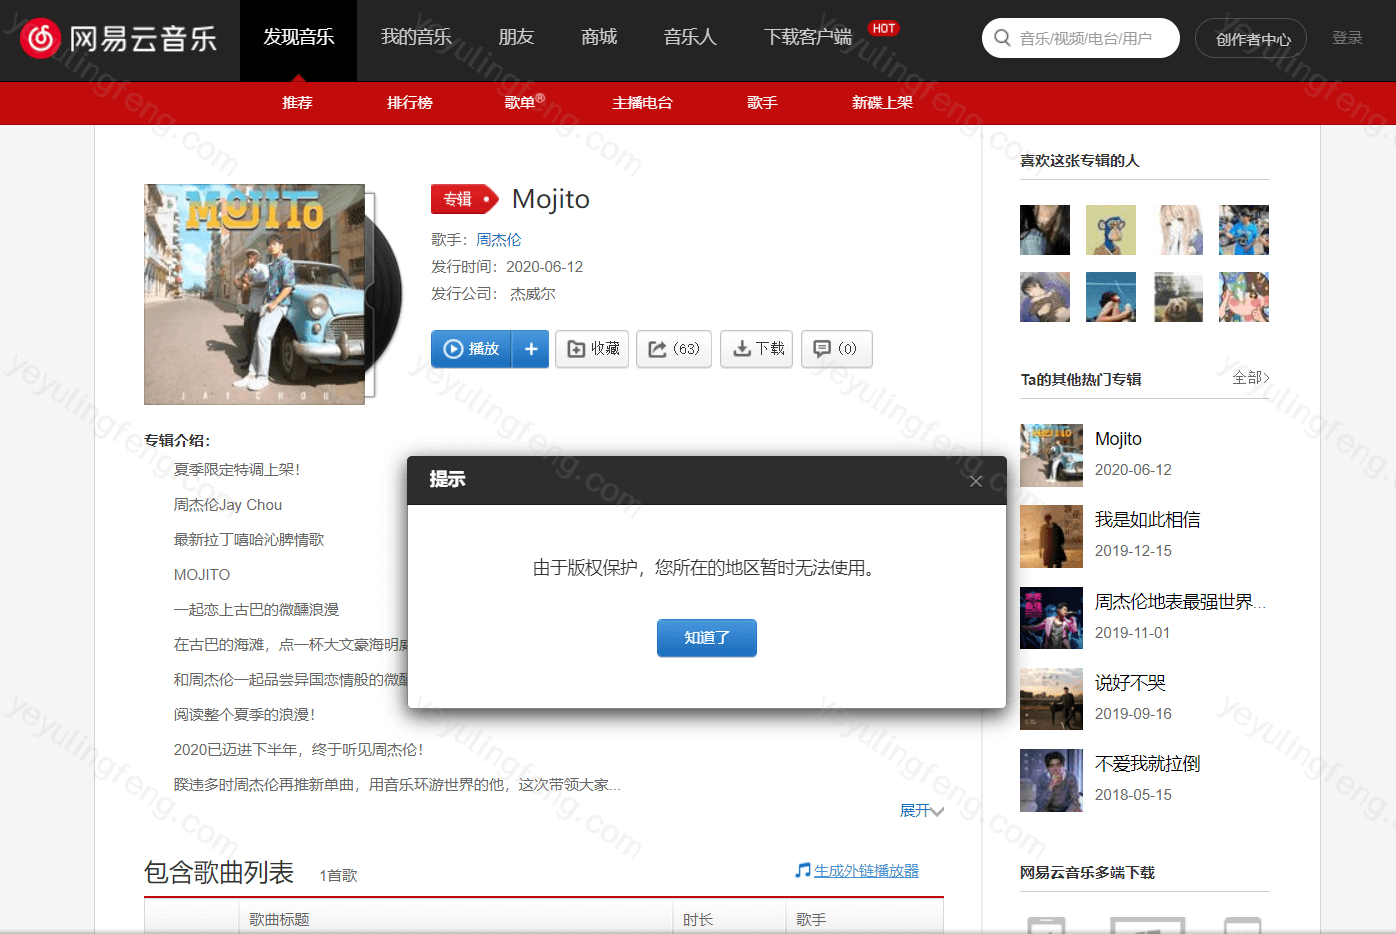Open the artist link 周杰伦
1396x934 pixels.
tap(498, 240)
